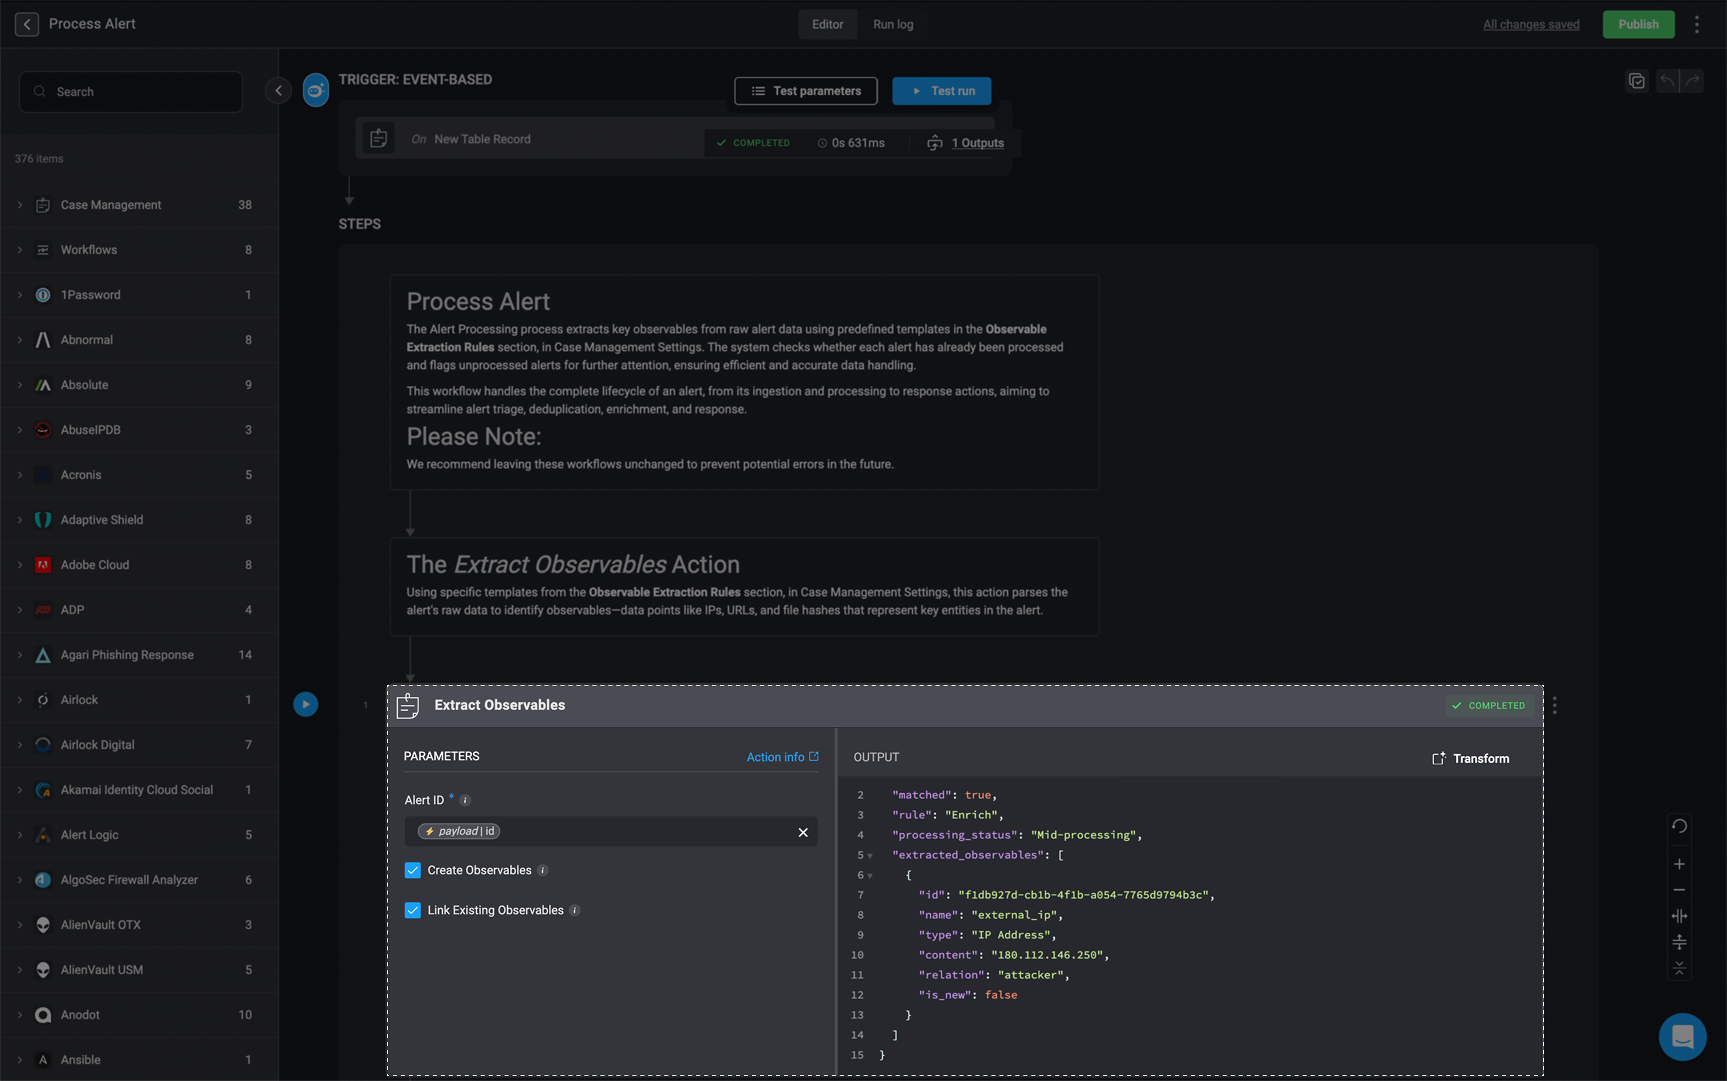The width and height of the screenshot is (1727, 1081).
Task: Expand the Adaptive Shield category
Action: (20, 520)
